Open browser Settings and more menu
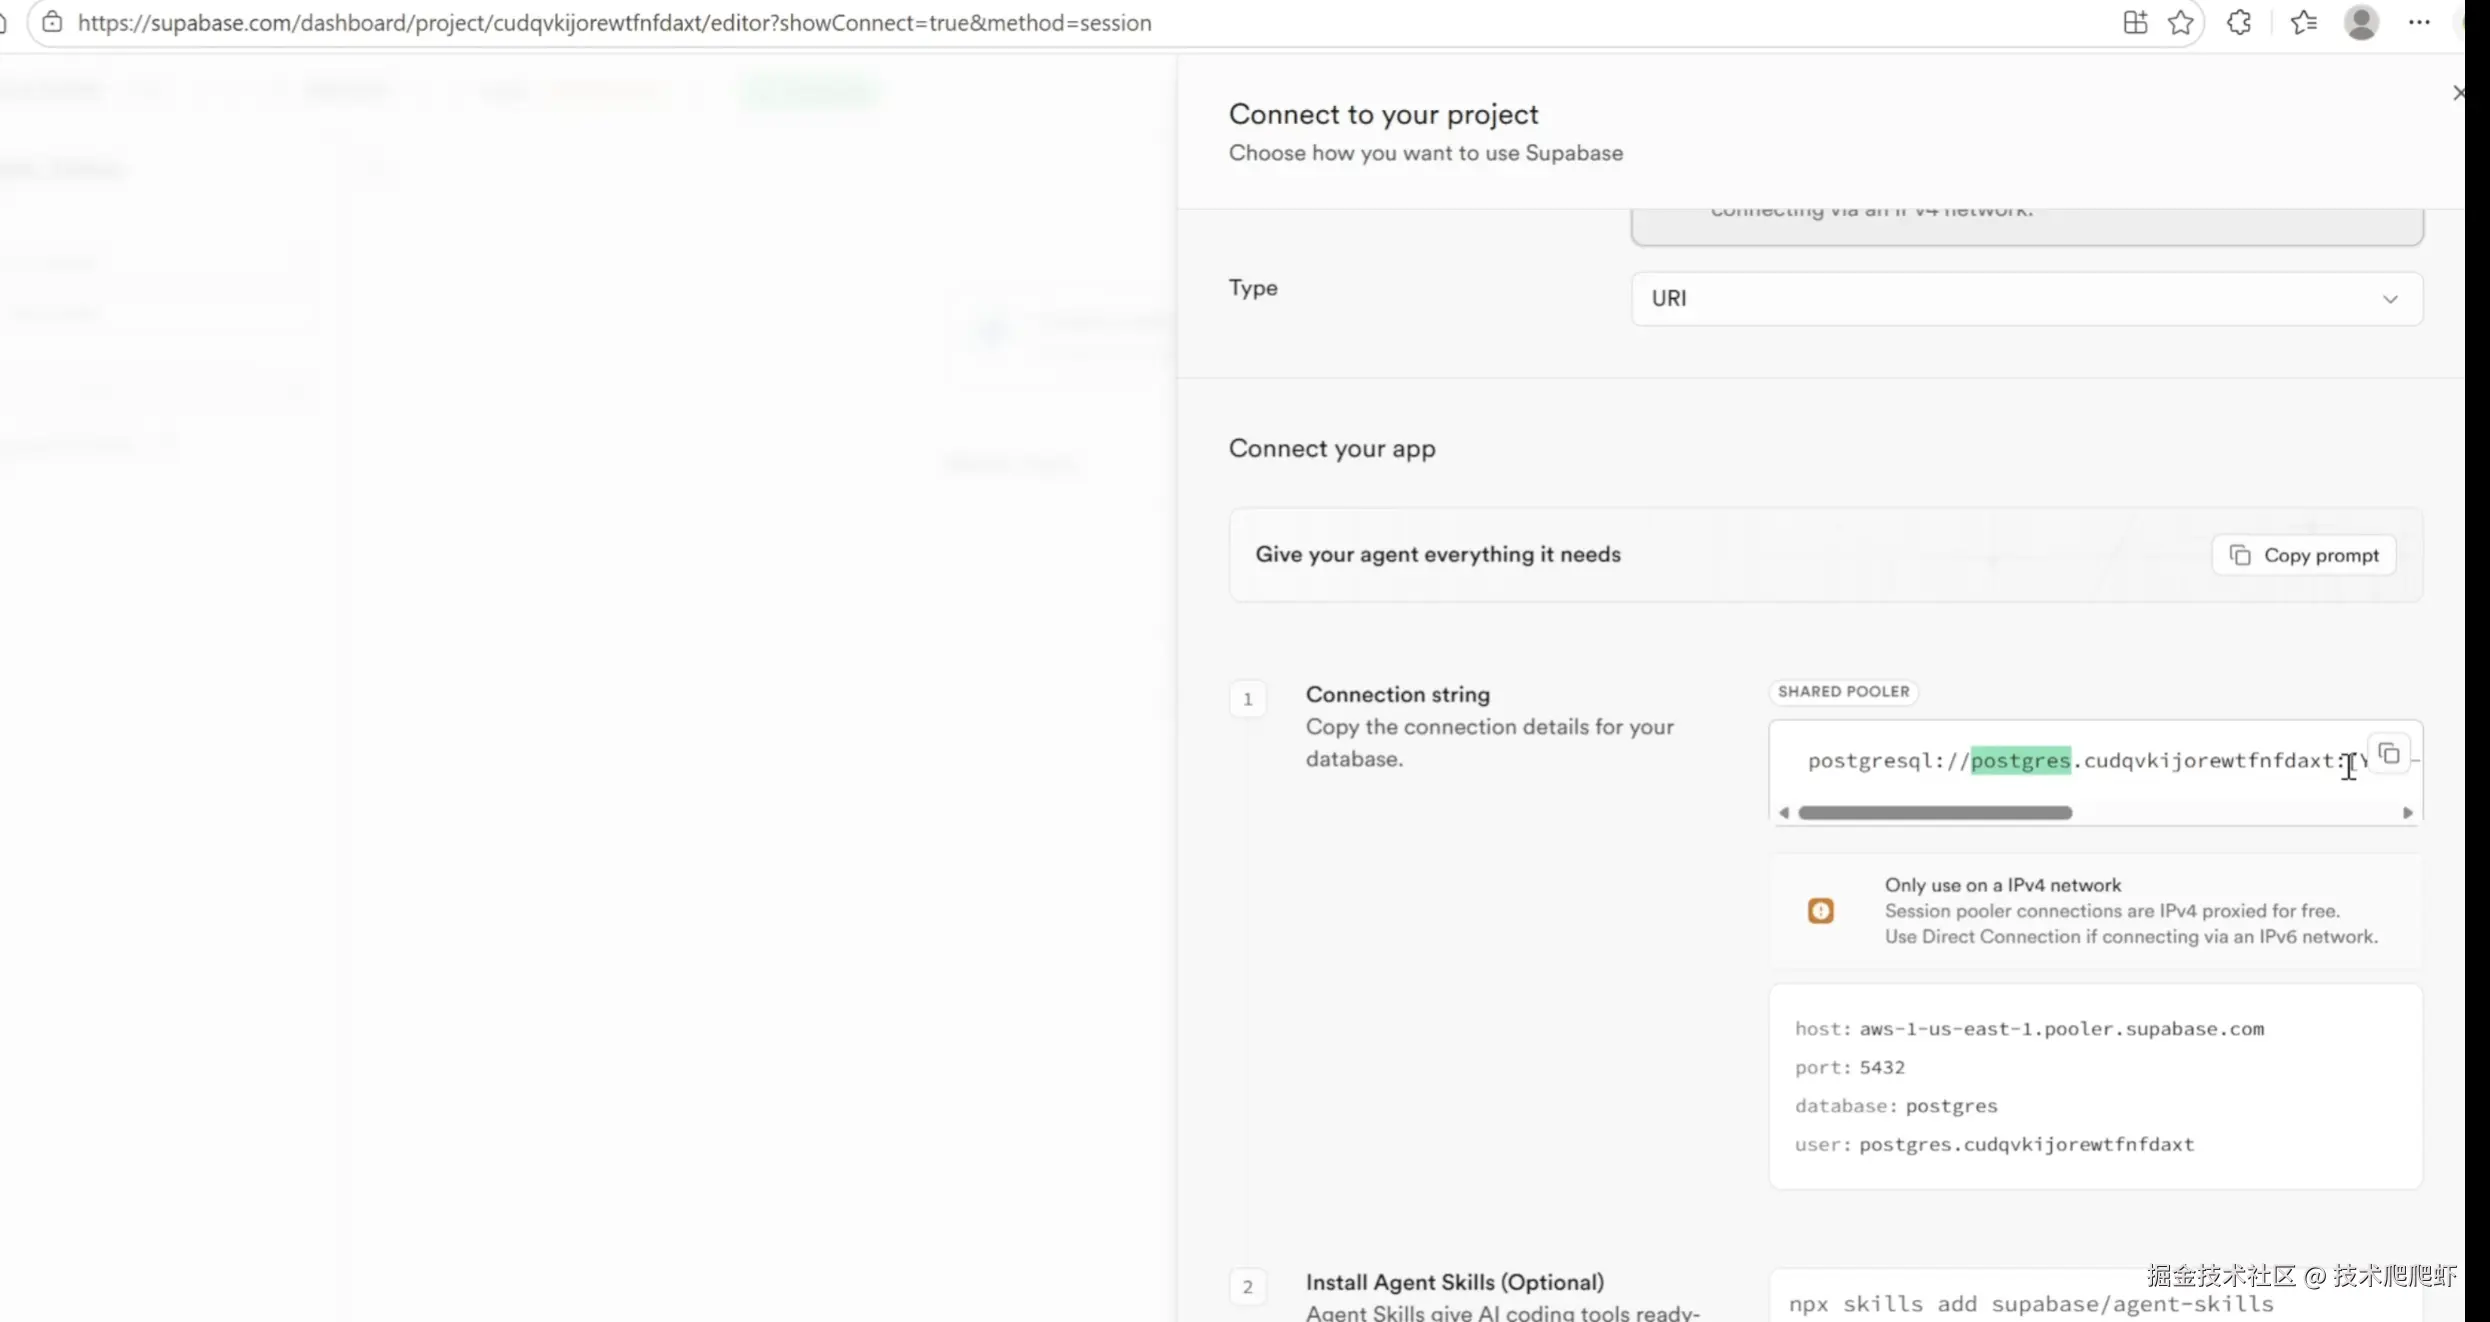This screenshot has width=2490, height=1322. [x=2419, y=22]
